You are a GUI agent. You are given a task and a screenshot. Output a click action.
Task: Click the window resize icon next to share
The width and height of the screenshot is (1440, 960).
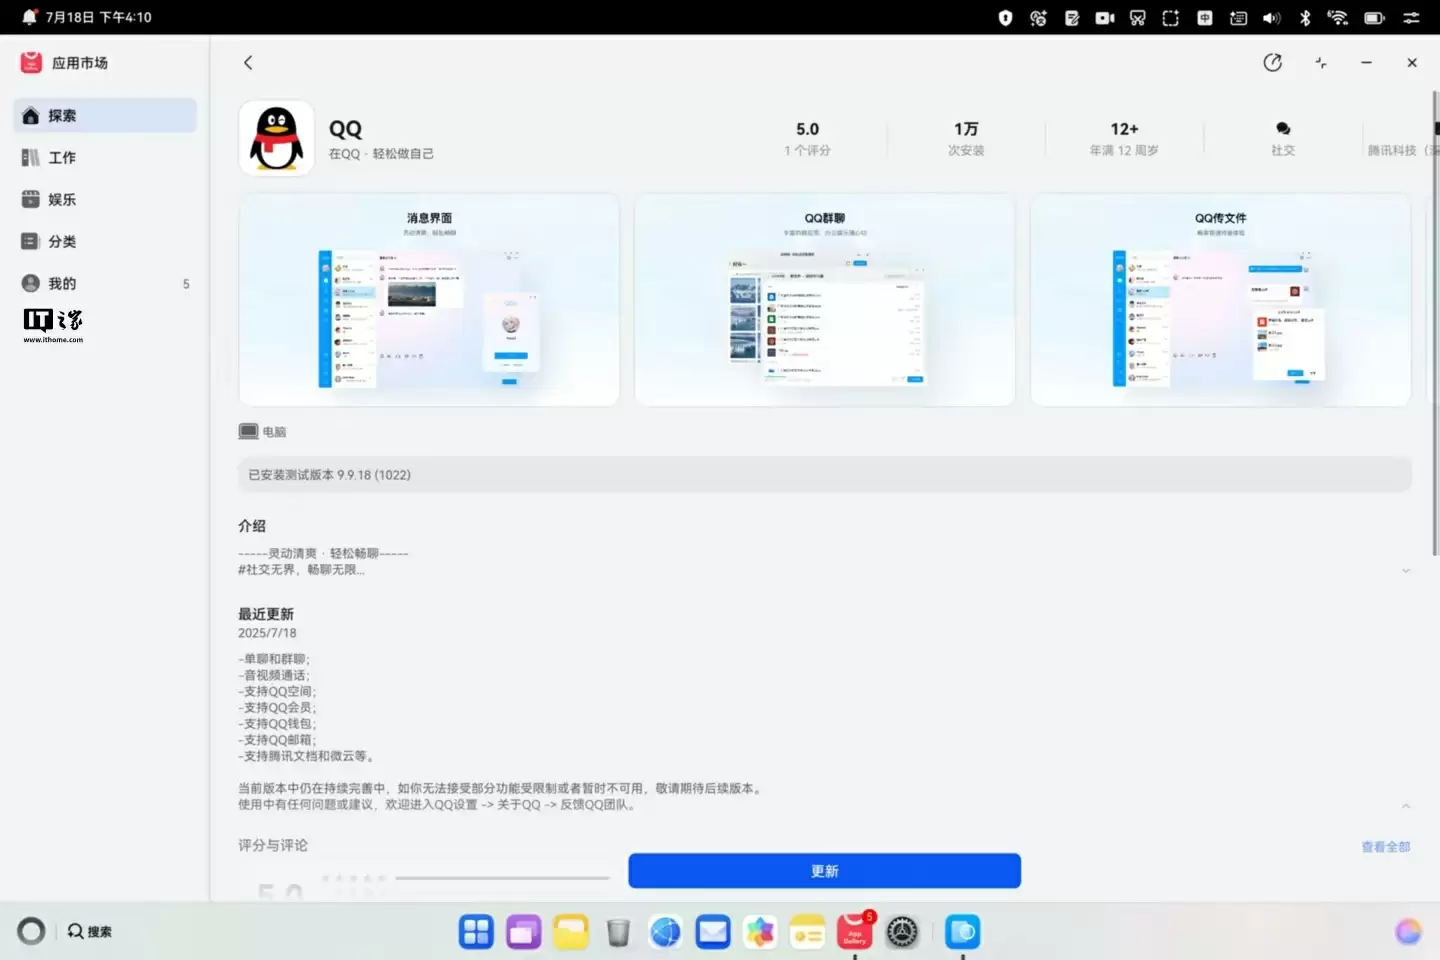[x=1320, y=62]
